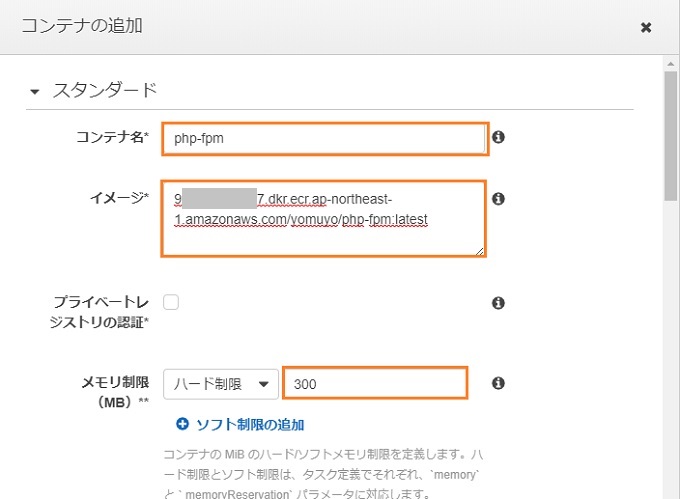This screenshot has width=680, height=499.
Task: Focus the コンテナ名 field containing php-fpm
Action: click(x=325, y=139)
